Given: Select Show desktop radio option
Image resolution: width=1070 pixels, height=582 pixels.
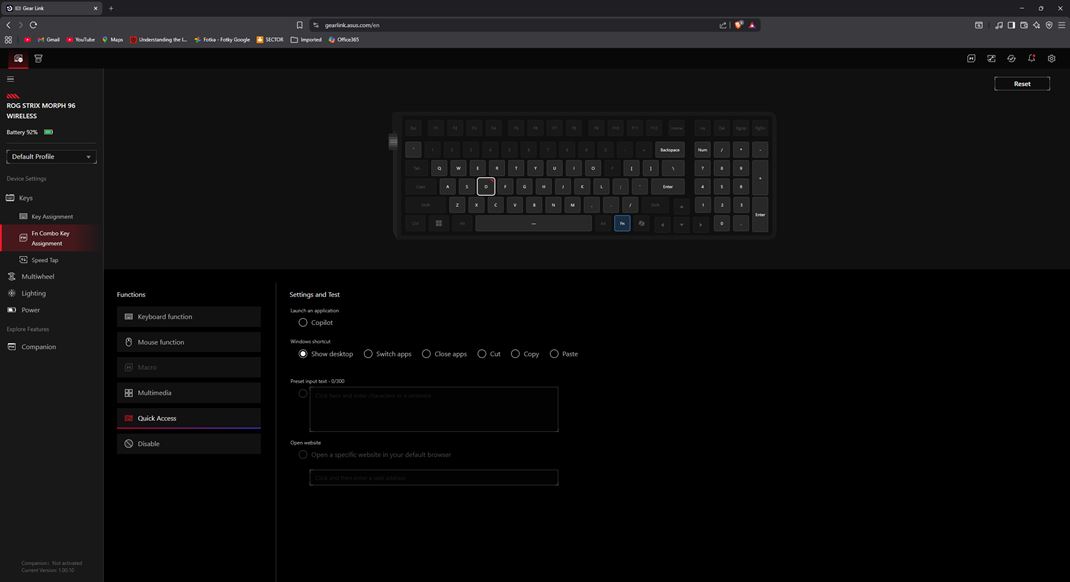Looking at the screenshot, I should point(303,353).
